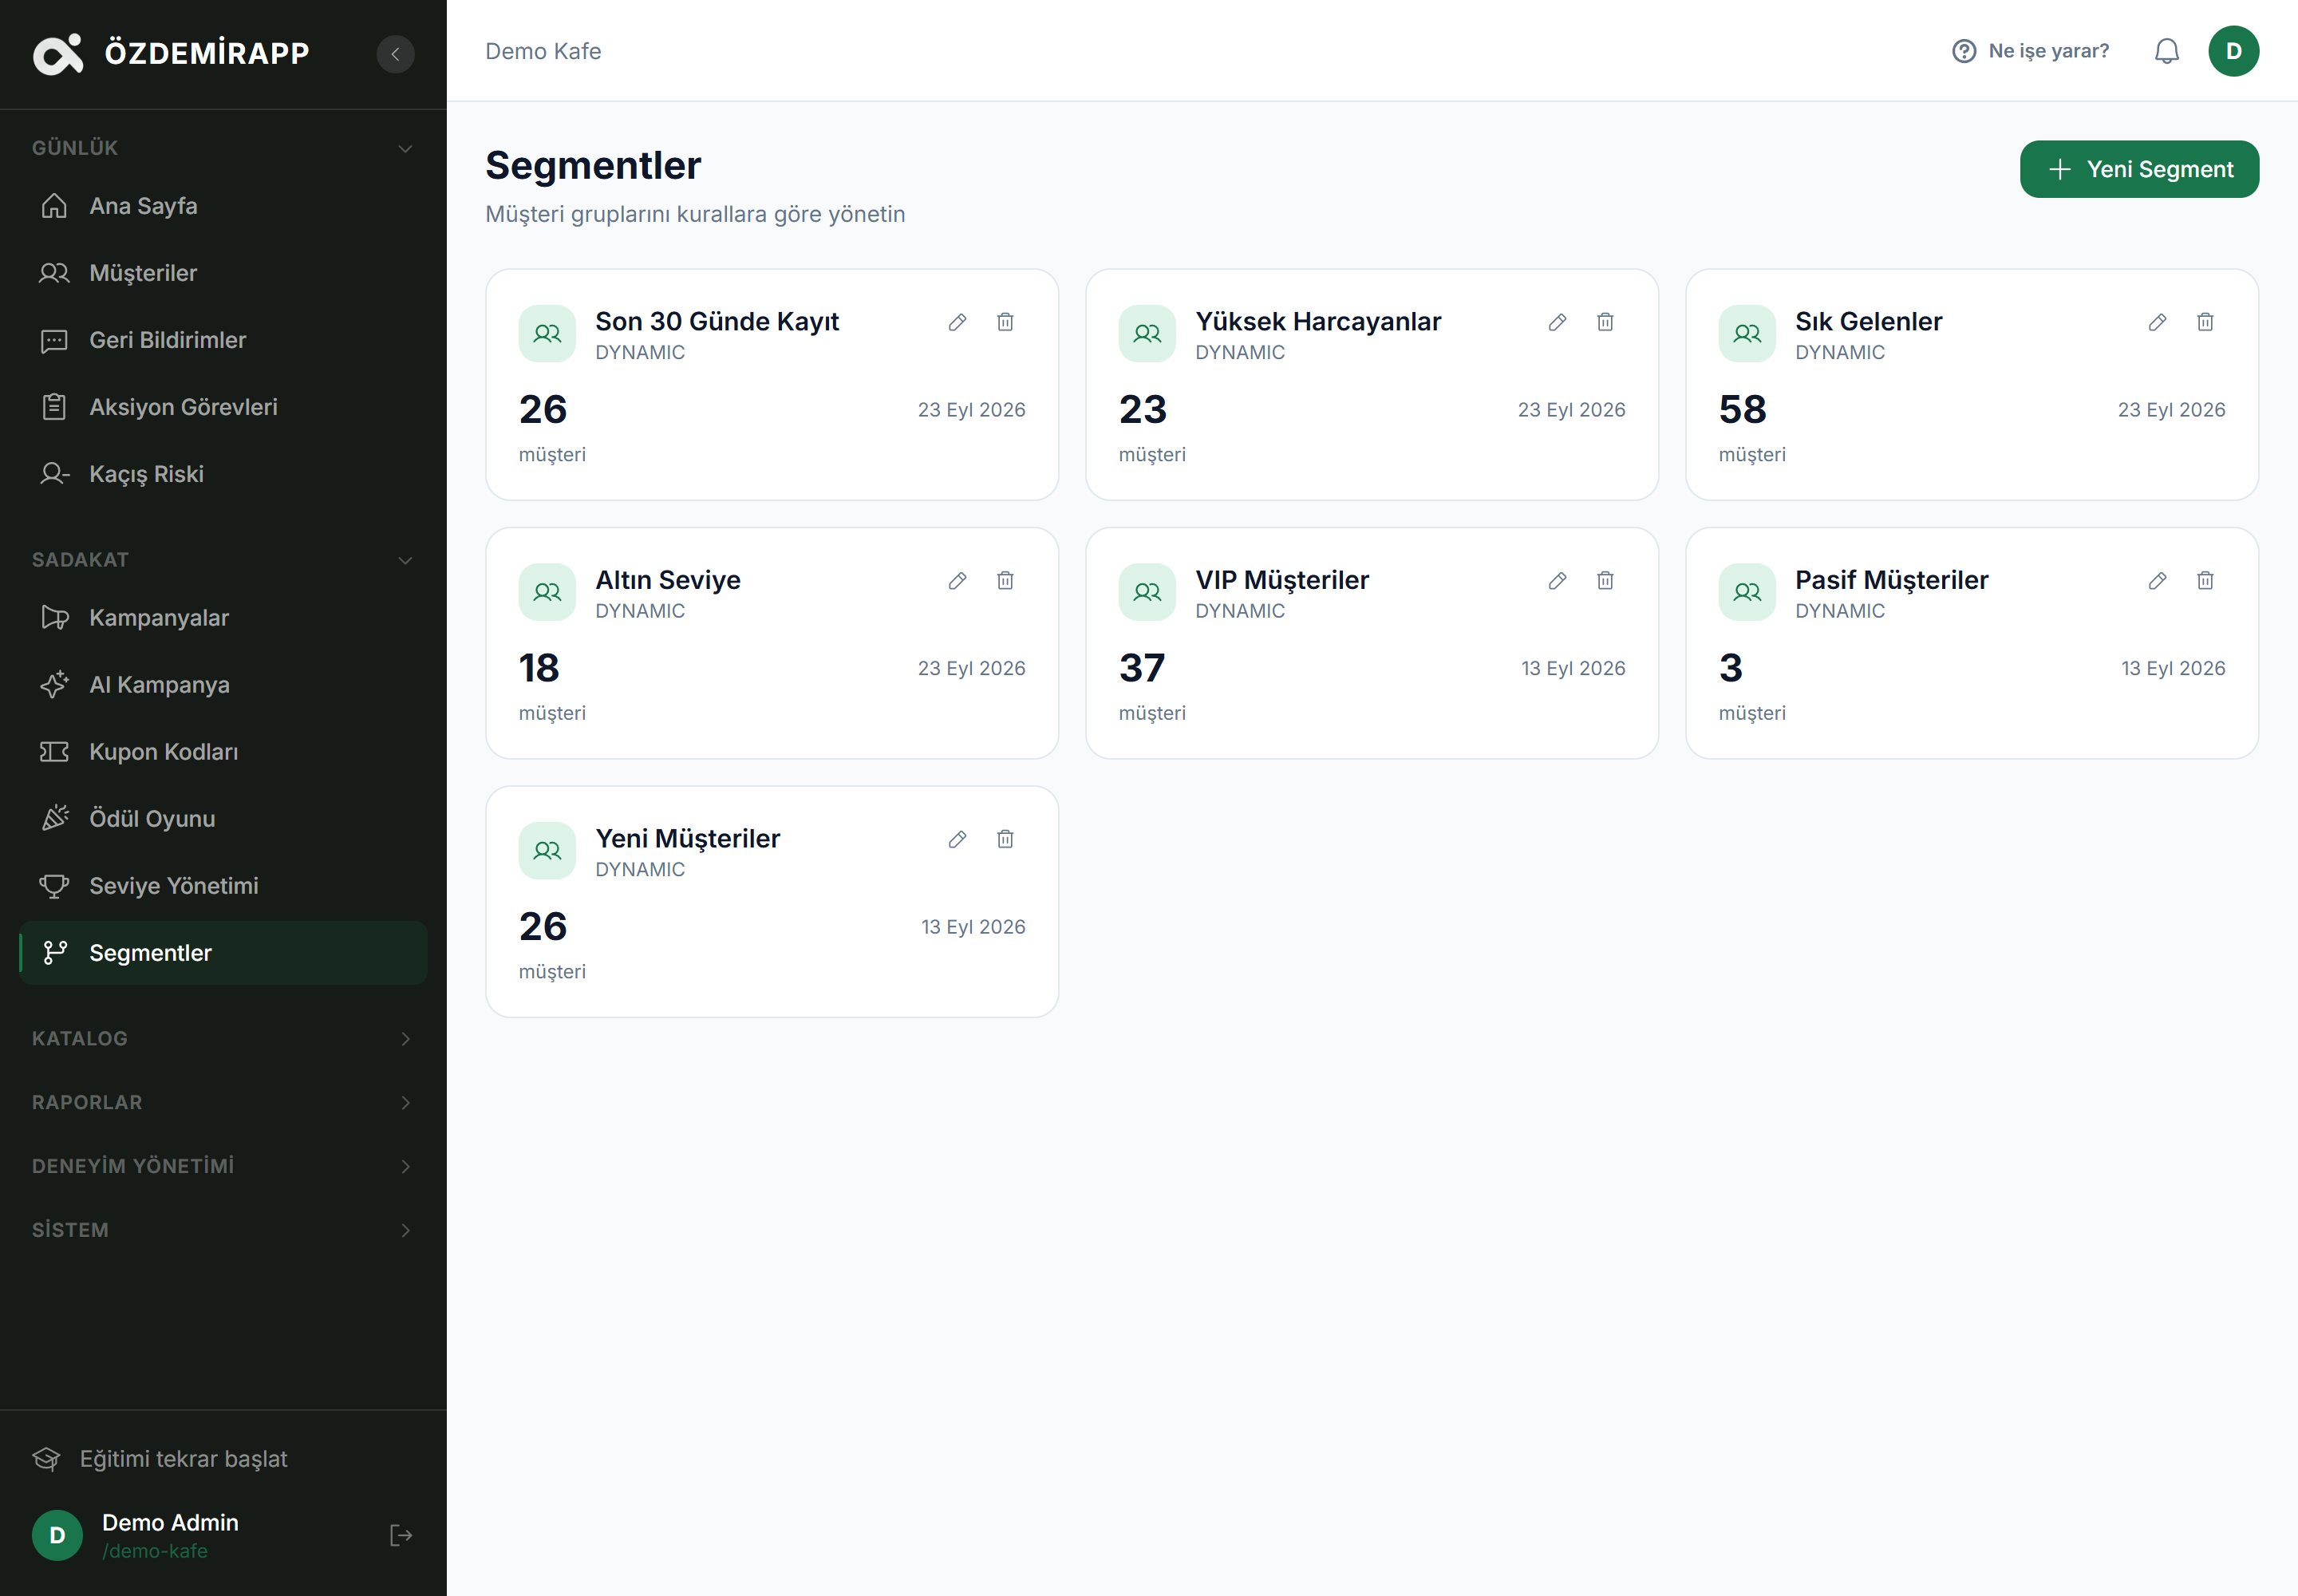Viewport: 2298px width, 1596px height.
Task: Open Kupon Kodları
Action: pyautogui.click(x=223, y=752)
